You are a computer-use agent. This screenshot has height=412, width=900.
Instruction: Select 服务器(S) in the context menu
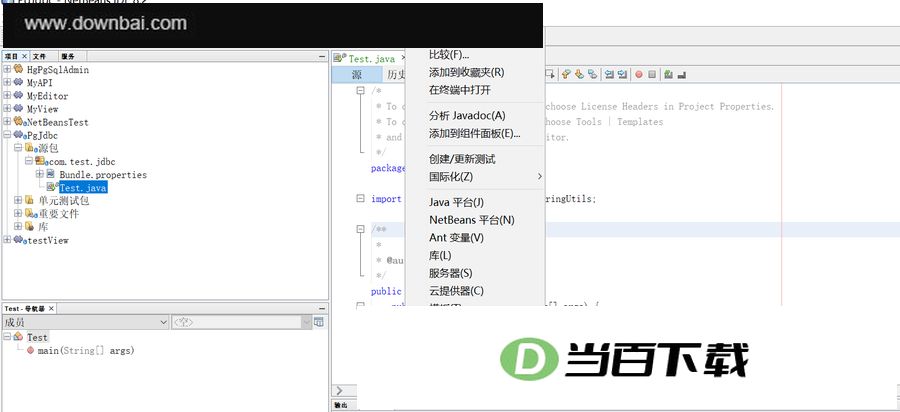pos(475,273)
